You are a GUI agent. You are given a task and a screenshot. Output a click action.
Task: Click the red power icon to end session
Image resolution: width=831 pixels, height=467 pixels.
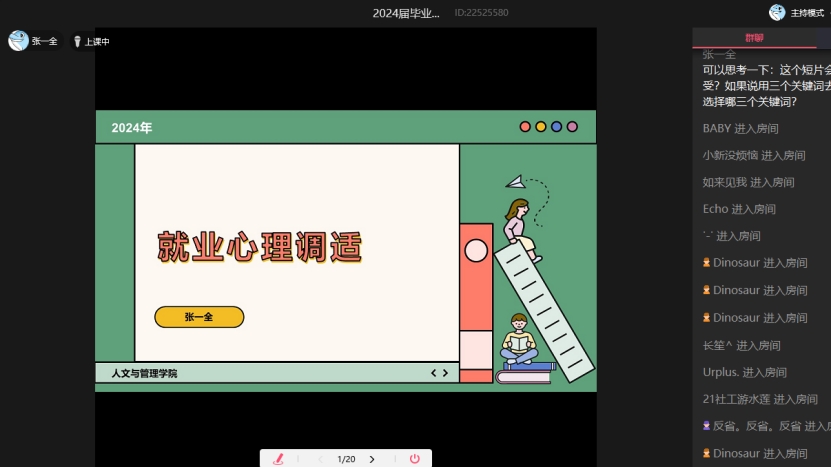click(x=414, y=459)
